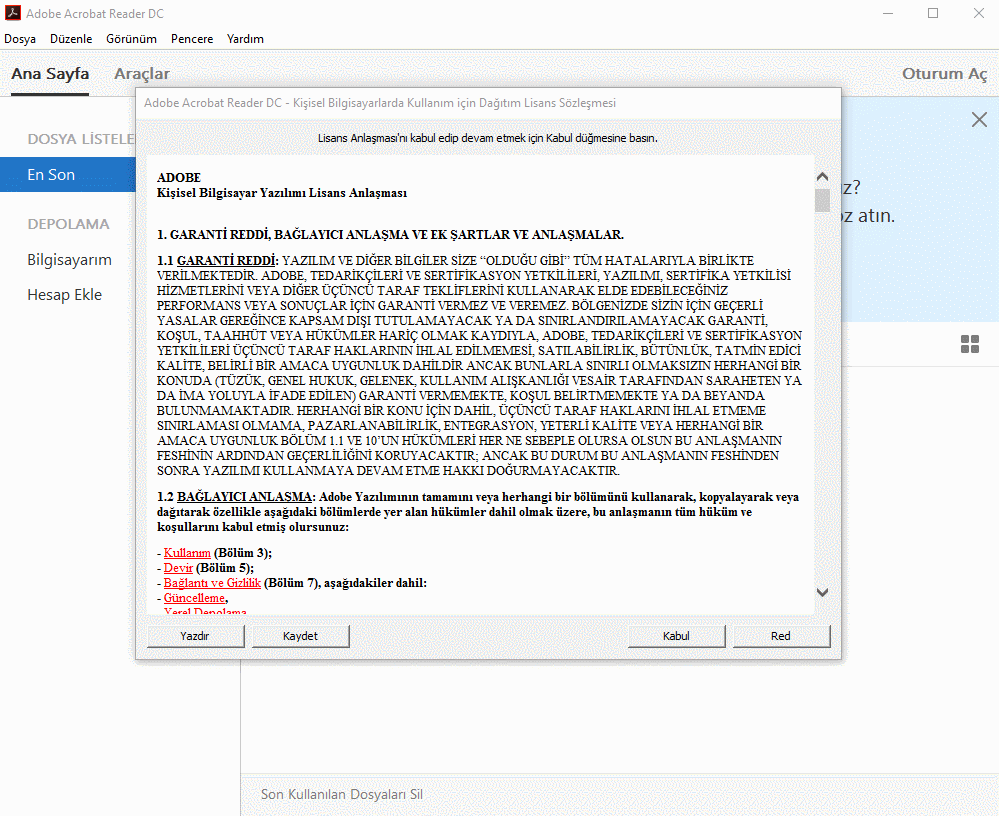Click the license text scroll-down arrow
The width and height of the screenshot is (999, 816).
(x=822, y=592)
